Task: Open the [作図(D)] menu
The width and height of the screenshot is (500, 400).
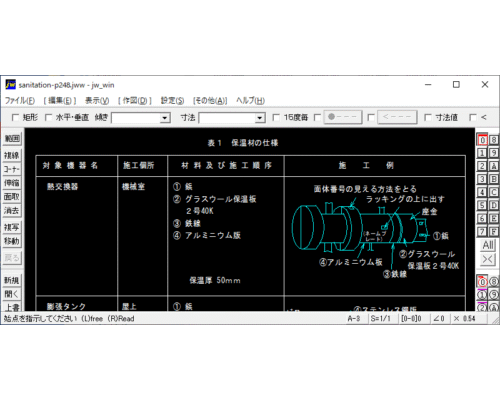Action: [135, 101]
